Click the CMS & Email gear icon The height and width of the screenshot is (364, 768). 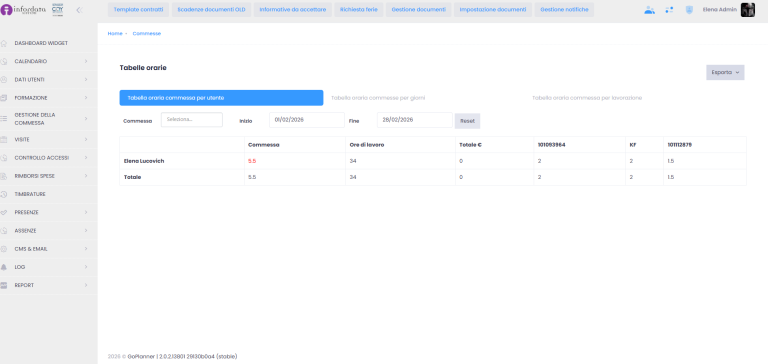click(4, 249)
